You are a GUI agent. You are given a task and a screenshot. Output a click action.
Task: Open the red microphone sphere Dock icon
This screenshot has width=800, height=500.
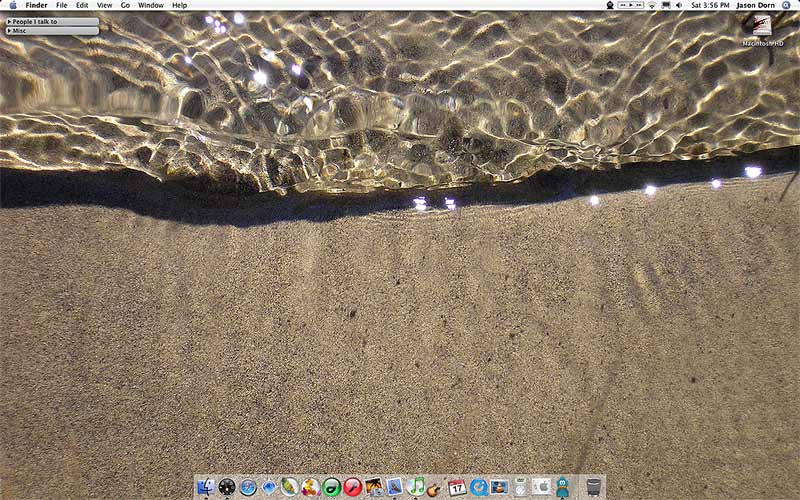point(353,487)
